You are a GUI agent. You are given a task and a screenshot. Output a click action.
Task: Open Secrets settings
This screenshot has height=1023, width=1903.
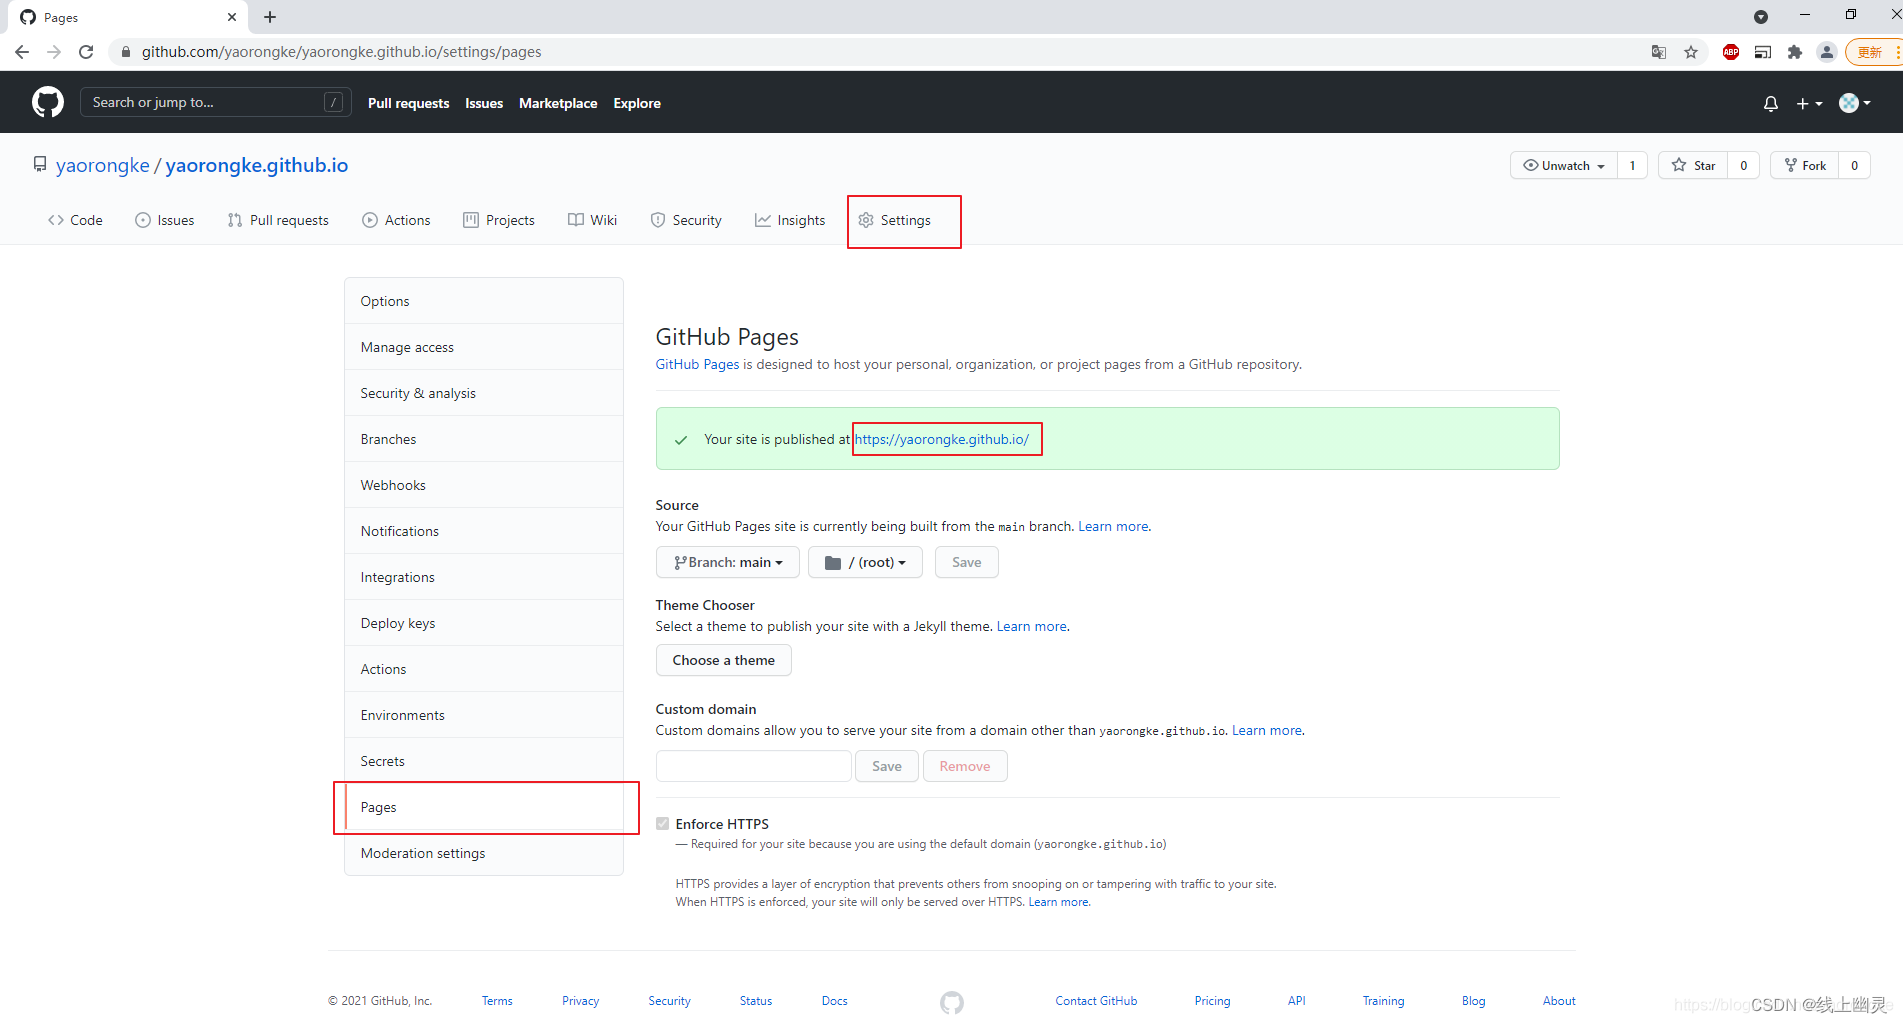click(x=484, y=761)
